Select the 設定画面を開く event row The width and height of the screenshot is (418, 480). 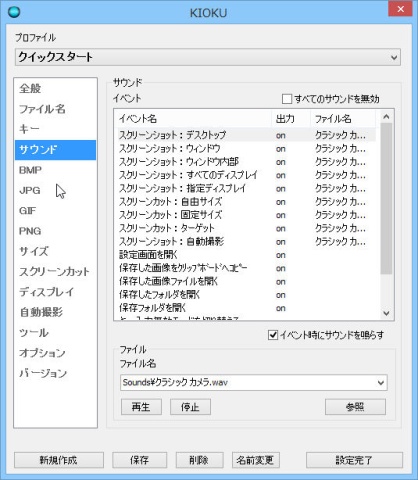click(x=247, y=255)
